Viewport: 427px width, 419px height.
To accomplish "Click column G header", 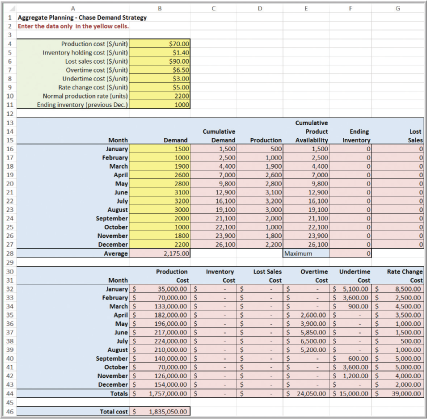I will (x=398, y=8).
